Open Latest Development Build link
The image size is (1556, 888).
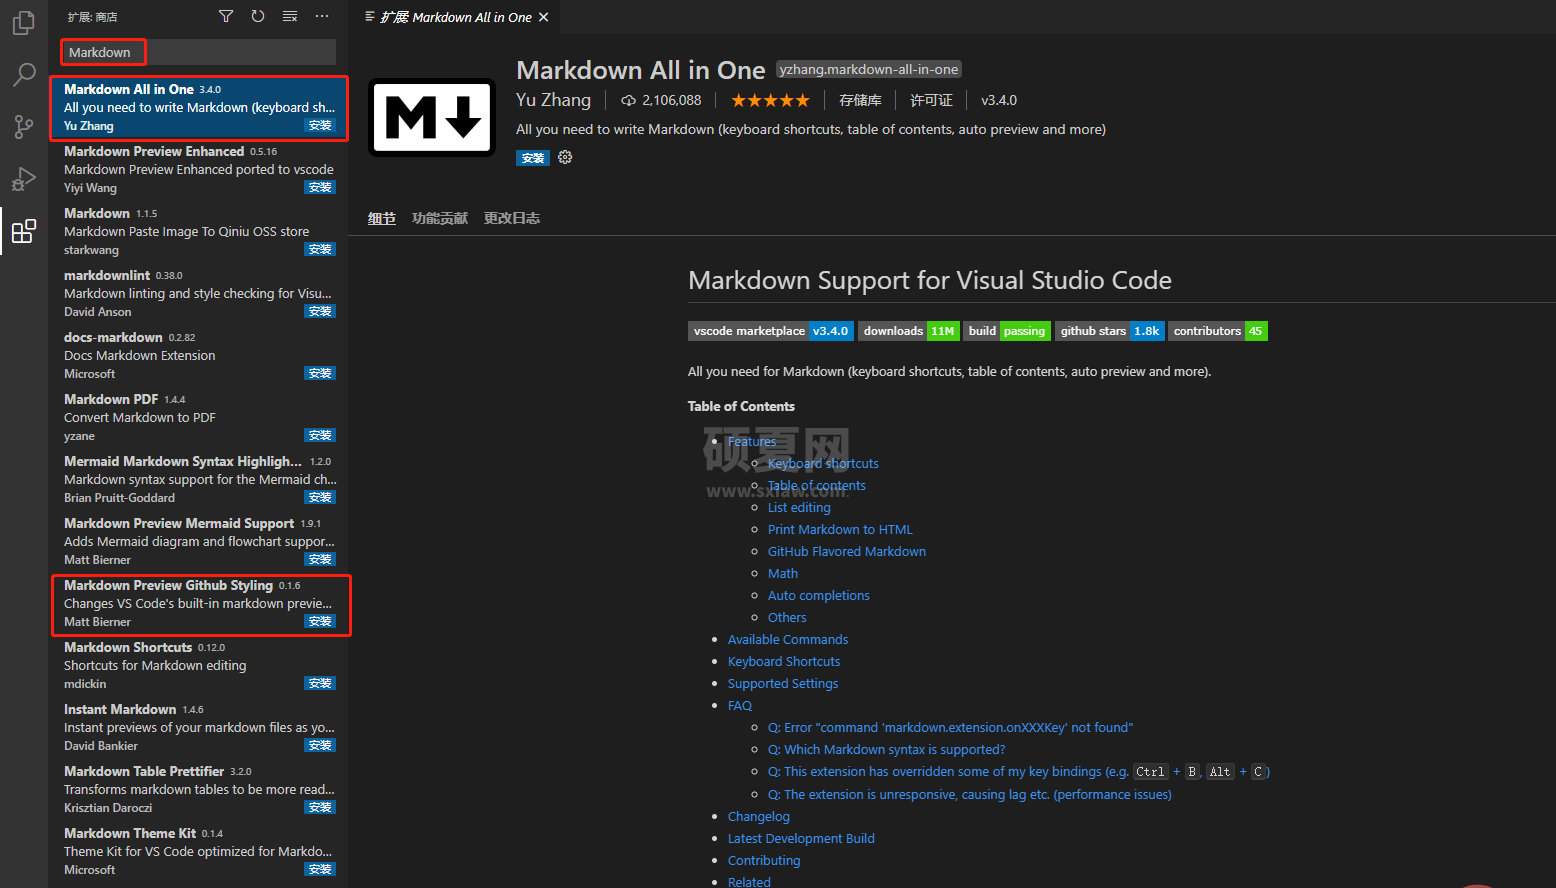point(801,839)
